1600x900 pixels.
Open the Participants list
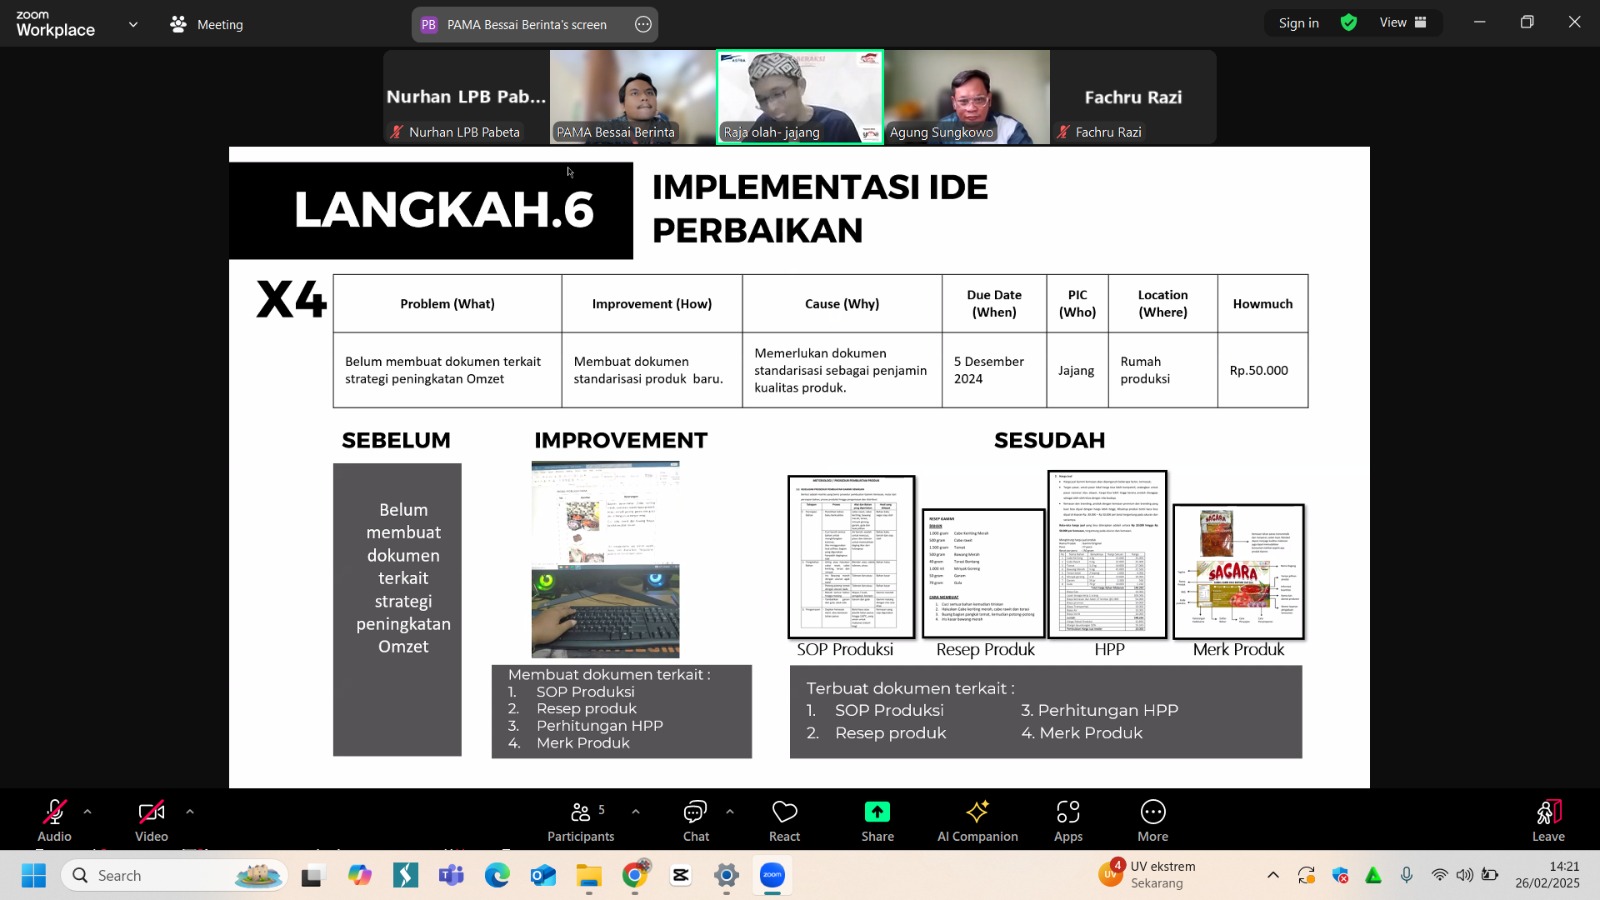pyautogui.click(x=580, y=820)
